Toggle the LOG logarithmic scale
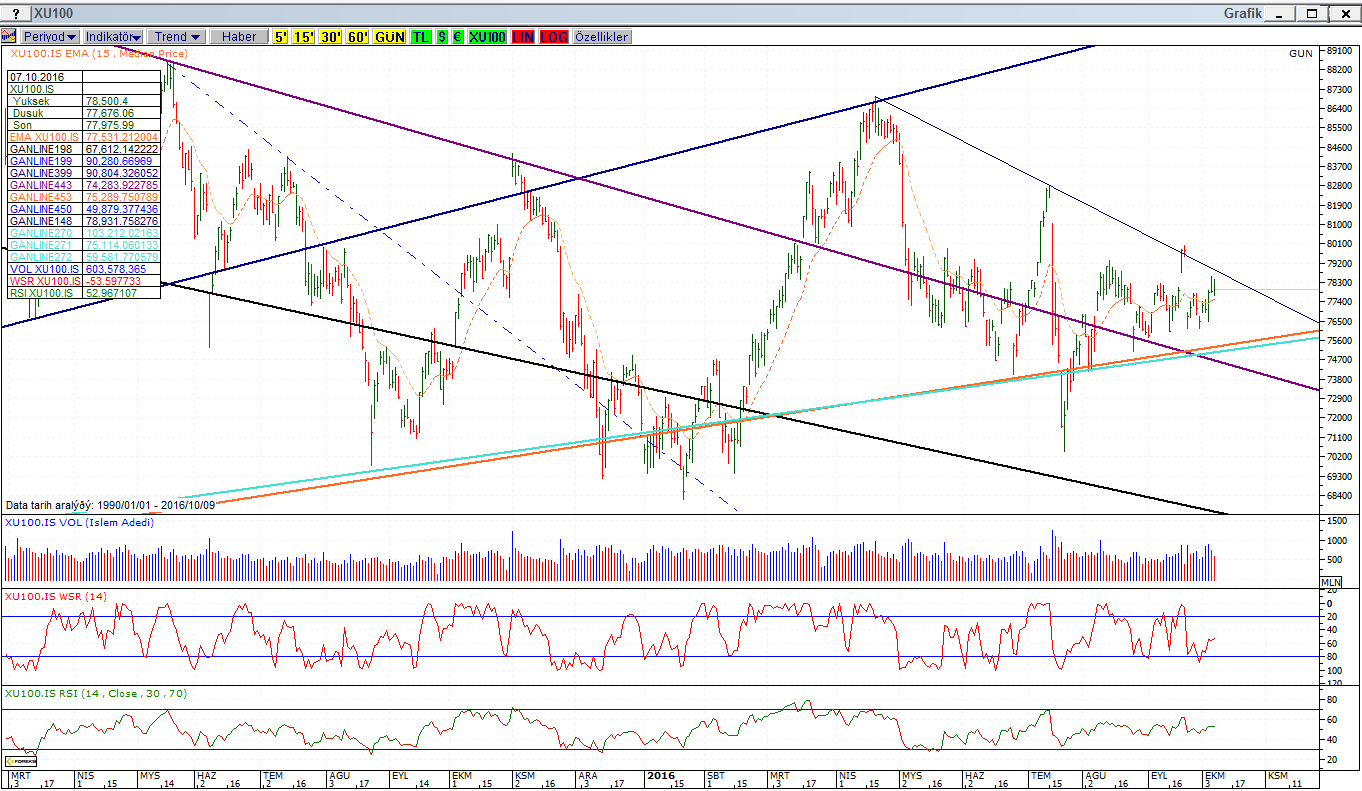The image size is (1362, 791). click(x=553, y=37)
